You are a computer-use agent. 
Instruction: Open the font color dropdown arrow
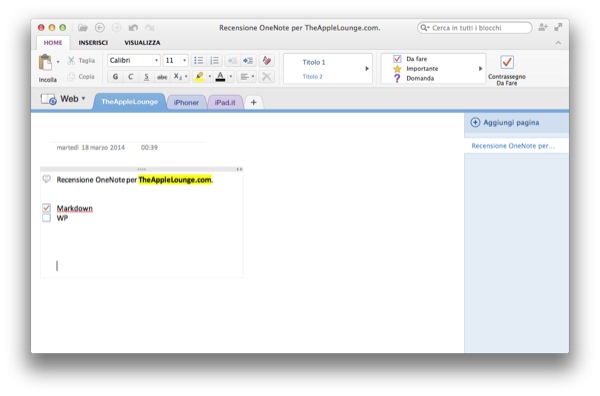click(x=231, y=77)
